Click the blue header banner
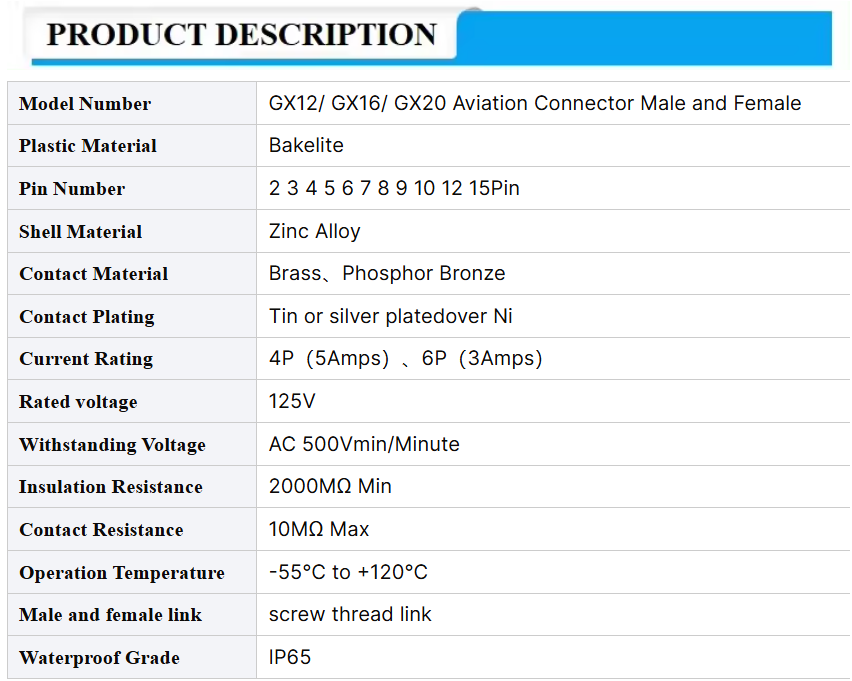852x681 pixels. [644, 37]
